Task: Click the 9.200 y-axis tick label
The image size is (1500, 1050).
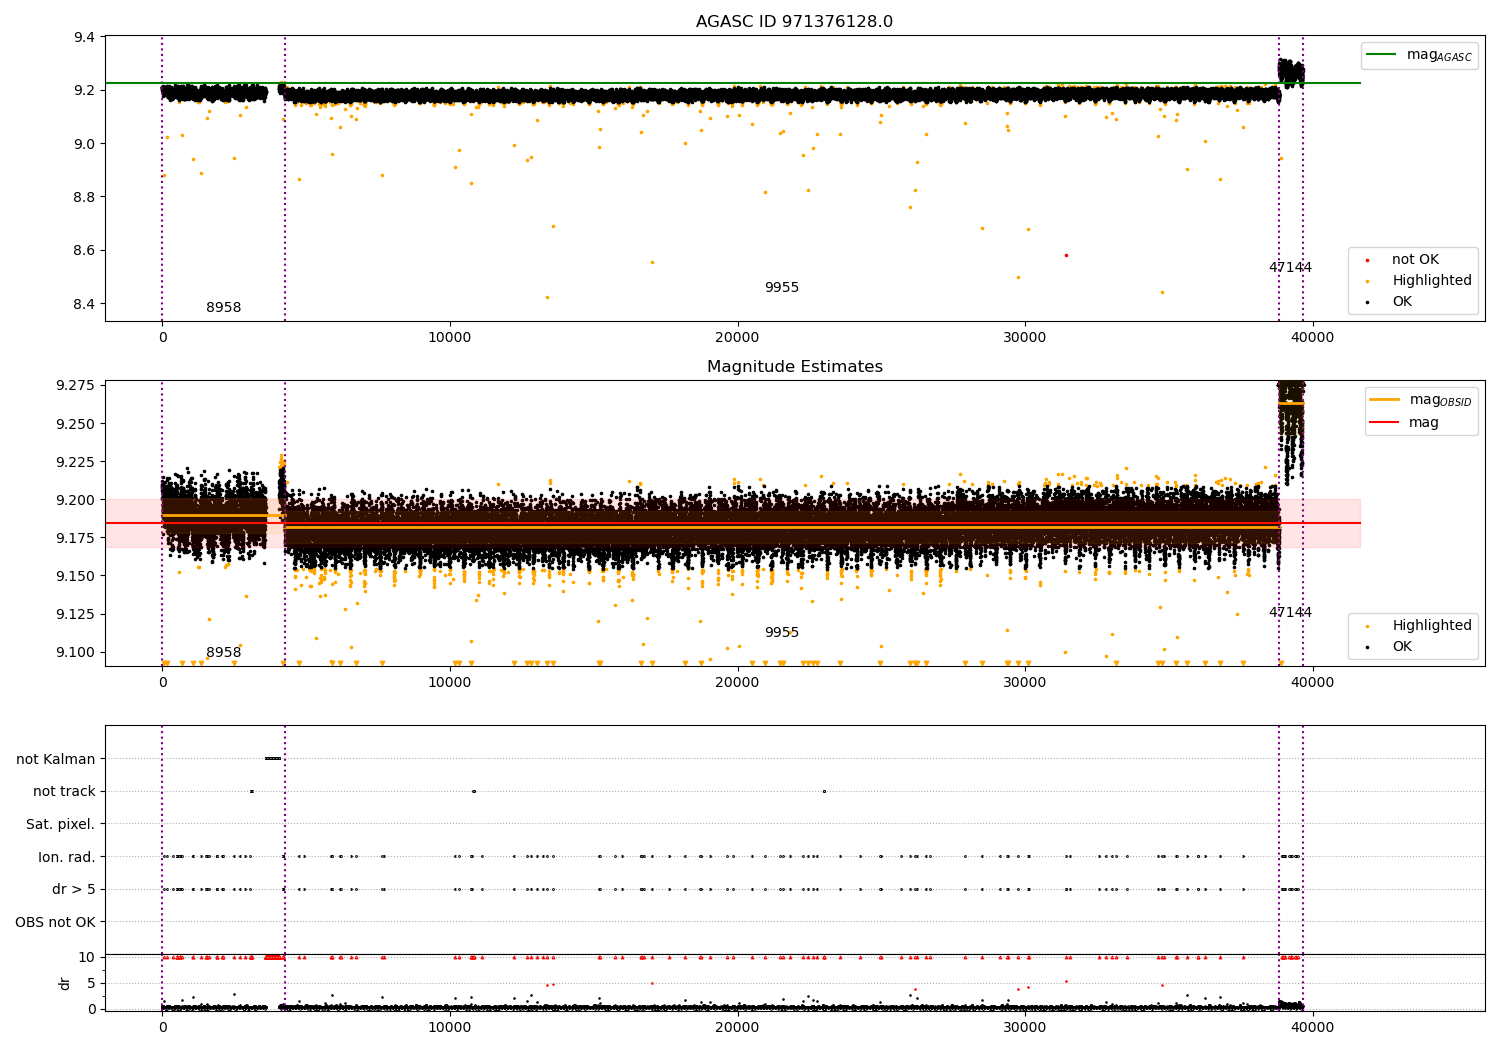Action: [x=76, y=500]
